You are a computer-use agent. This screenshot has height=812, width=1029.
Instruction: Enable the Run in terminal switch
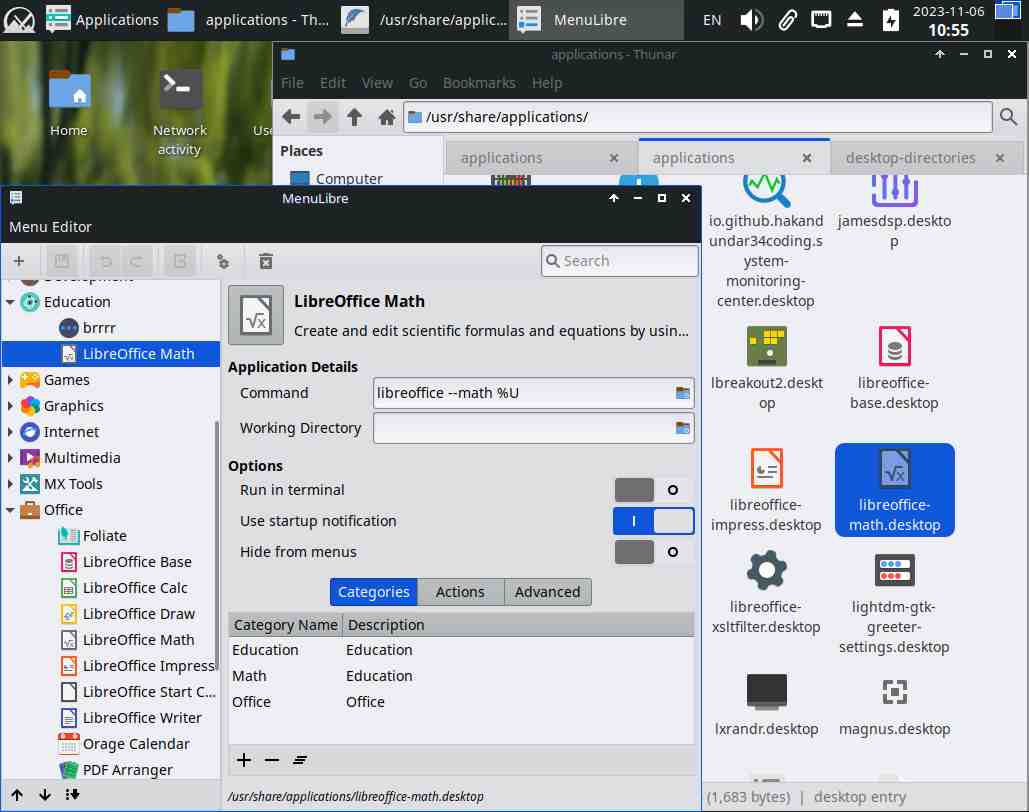(x=653, y=490)
